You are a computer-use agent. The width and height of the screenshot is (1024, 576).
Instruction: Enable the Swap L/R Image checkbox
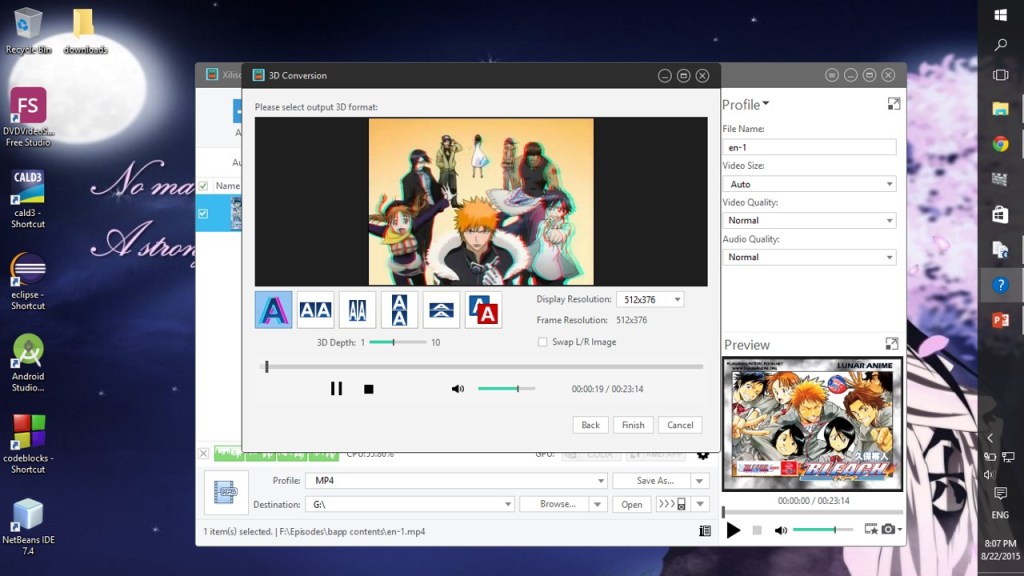click(543, 342)
